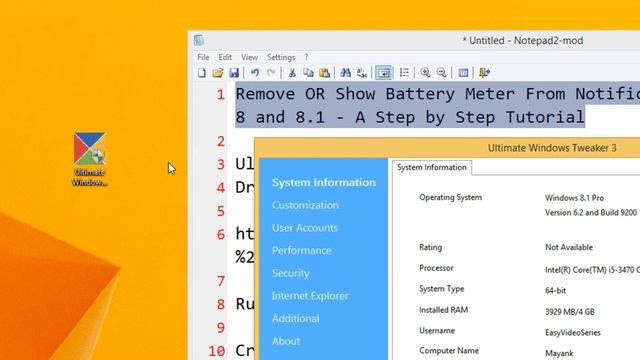Click the '3929 MB/4 GB' value
This screenshot has height=360, width=640.
[570, 312]
